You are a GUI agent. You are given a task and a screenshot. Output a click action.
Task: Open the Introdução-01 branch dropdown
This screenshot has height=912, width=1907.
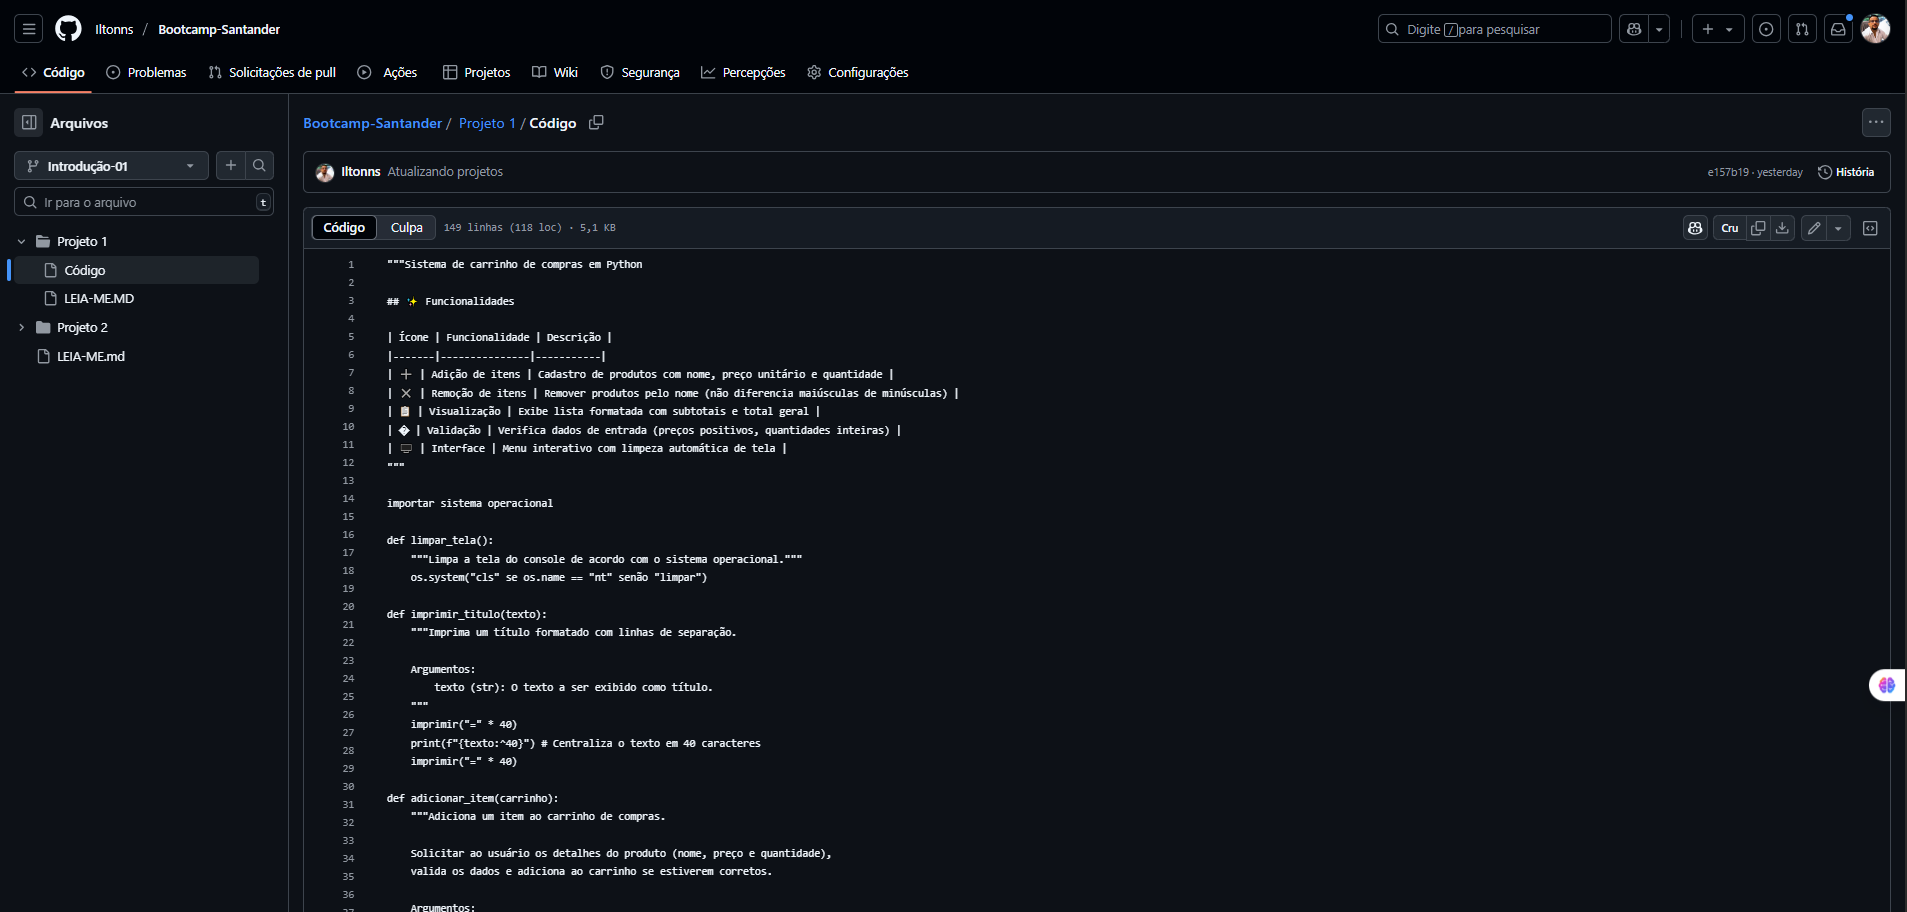[x=111, y=166]
